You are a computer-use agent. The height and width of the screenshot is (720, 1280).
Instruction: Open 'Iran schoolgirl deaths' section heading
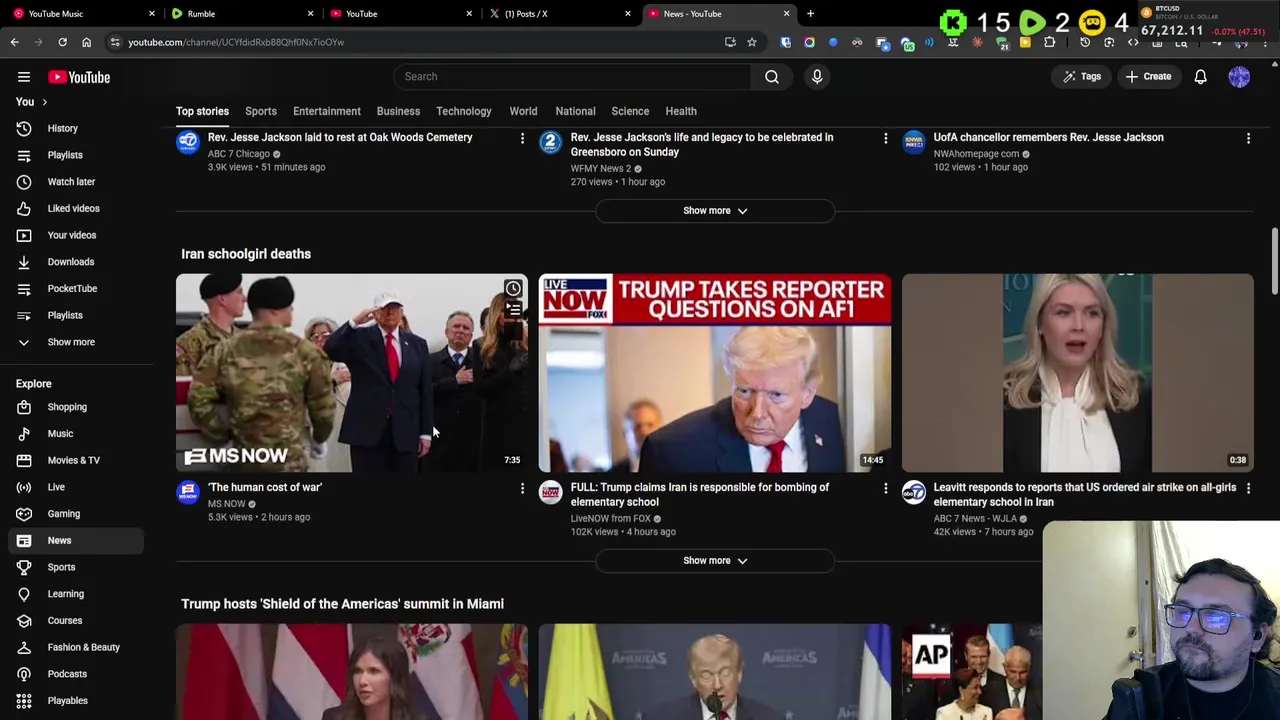[x=246, y=254]
